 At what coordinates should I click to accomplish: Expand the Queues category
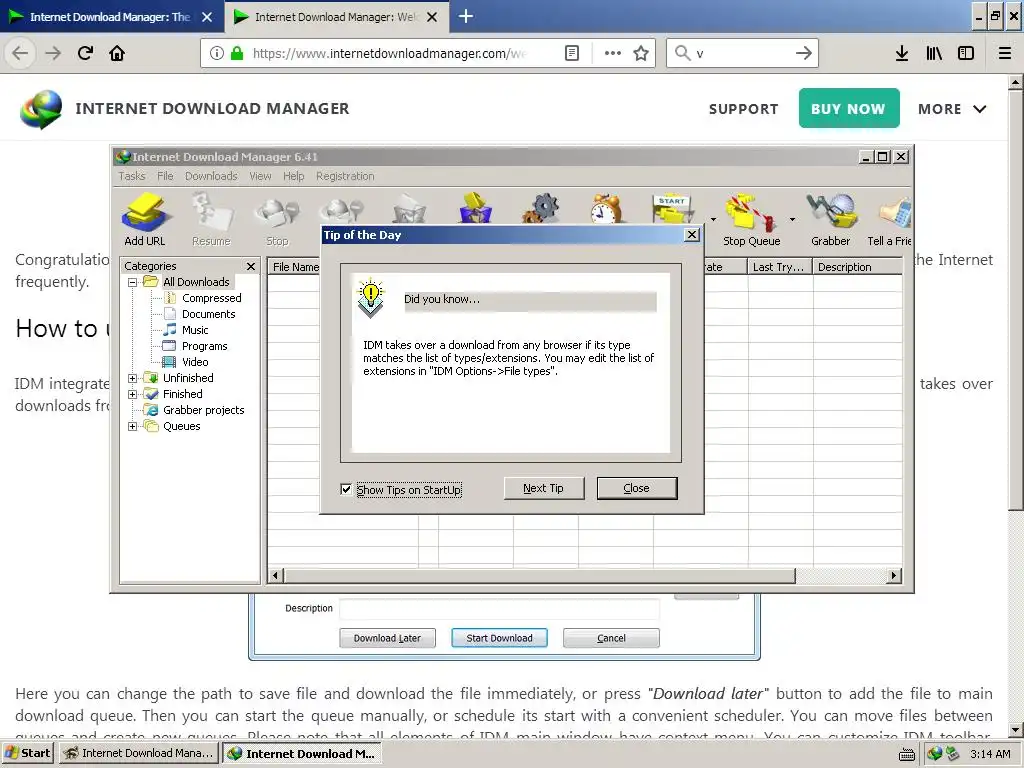[133, 426]
